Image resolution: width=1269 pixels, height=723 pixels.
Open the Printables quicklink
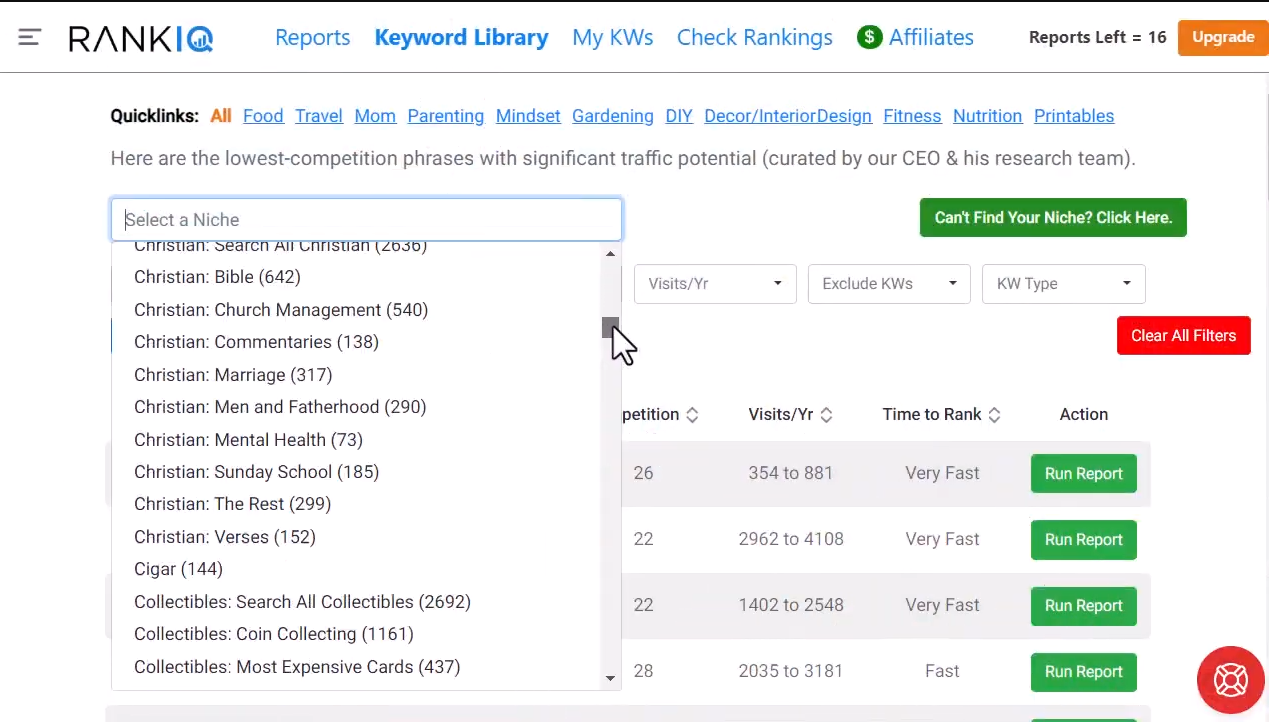point(1073,115)
